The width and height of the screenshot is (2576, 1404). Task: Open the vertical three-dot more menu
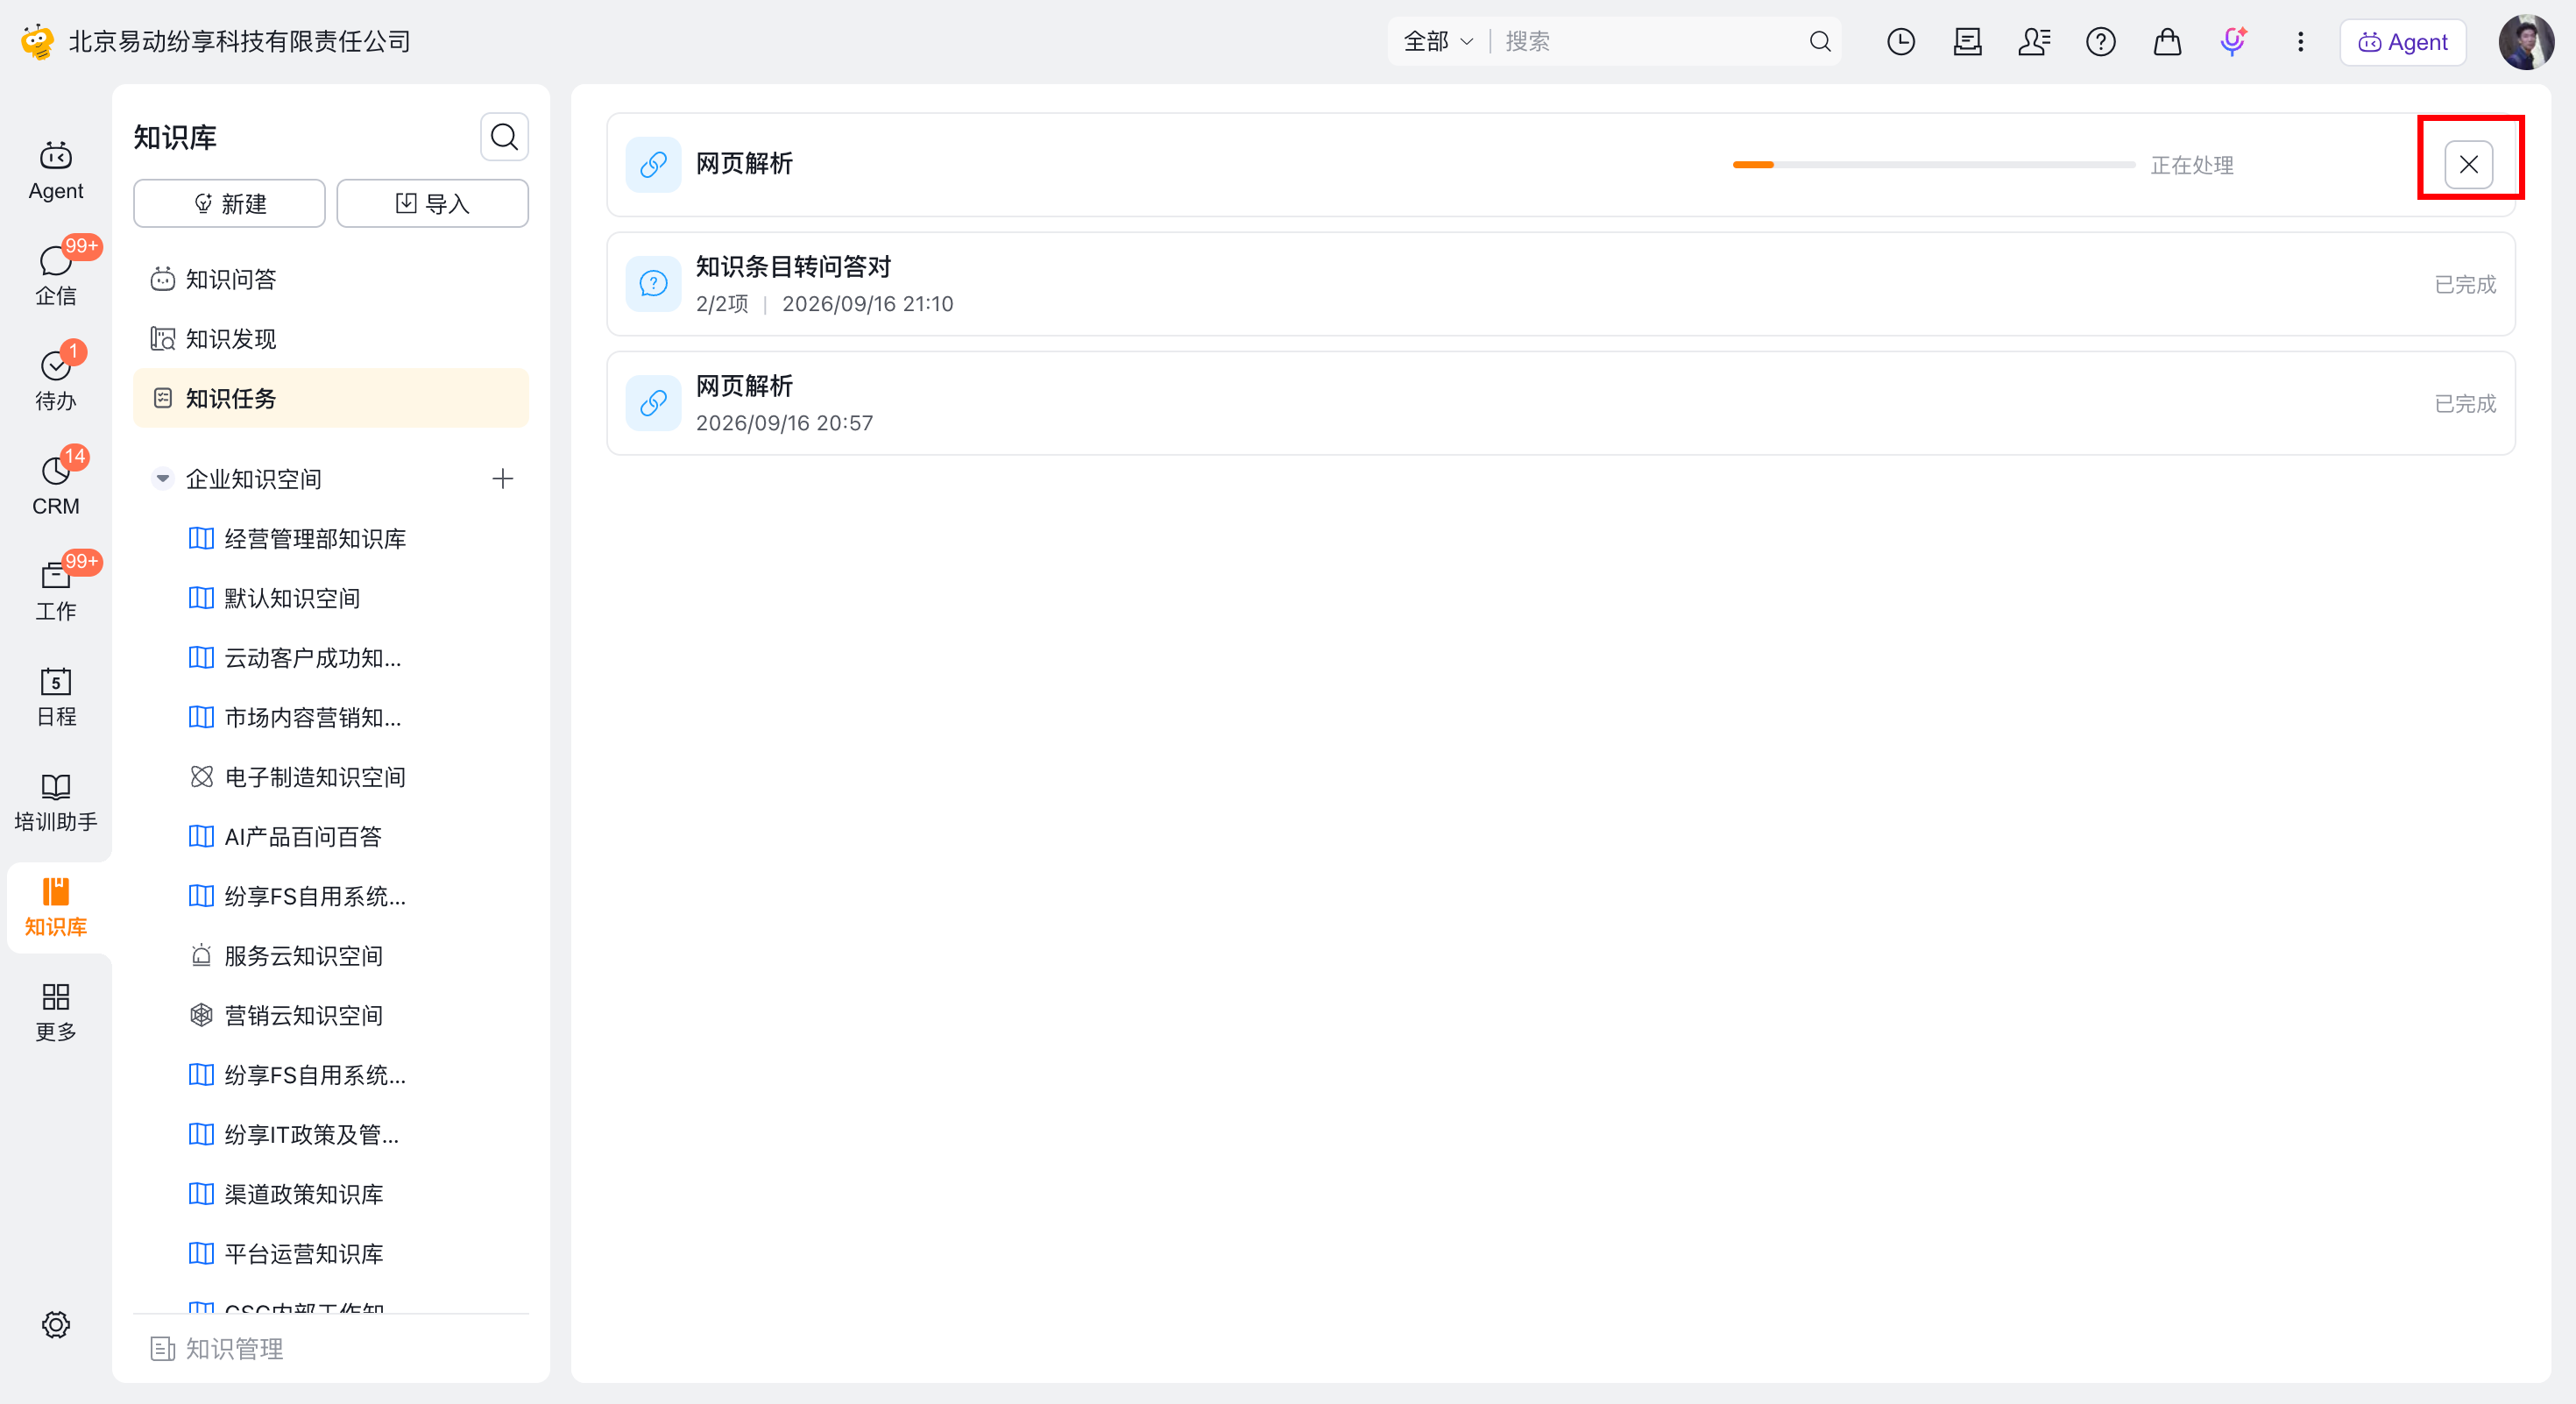pyautogui.click(x=2300, y=42)
